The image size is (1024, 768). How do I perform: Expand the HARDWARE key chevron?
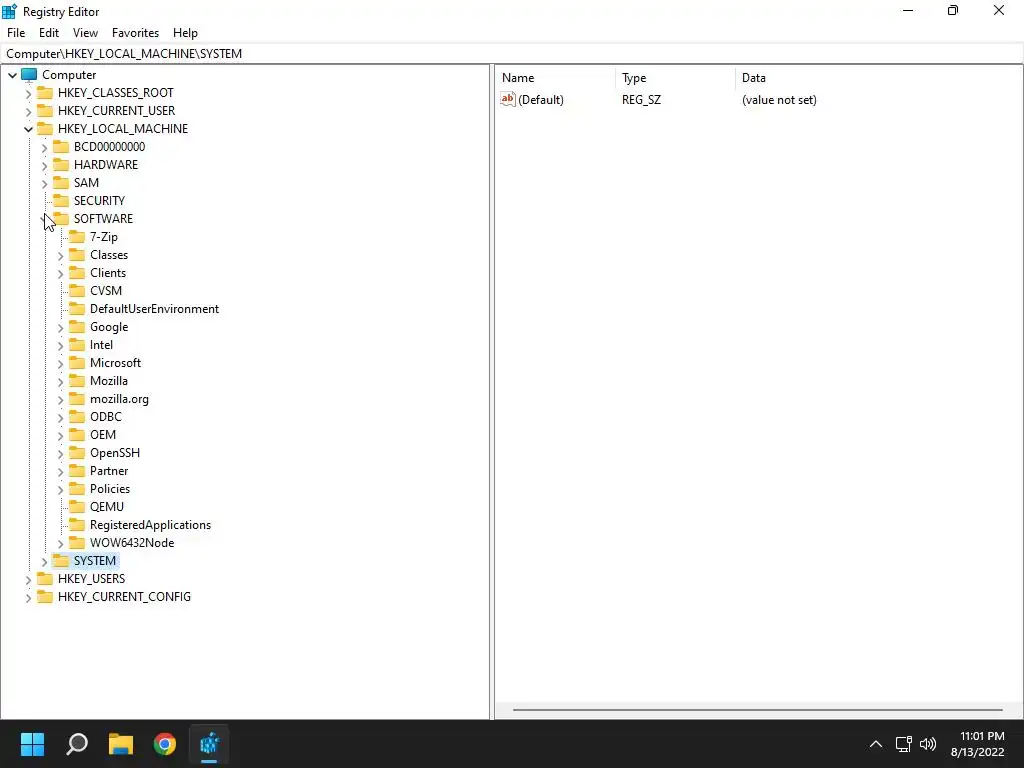click(44, 165)
